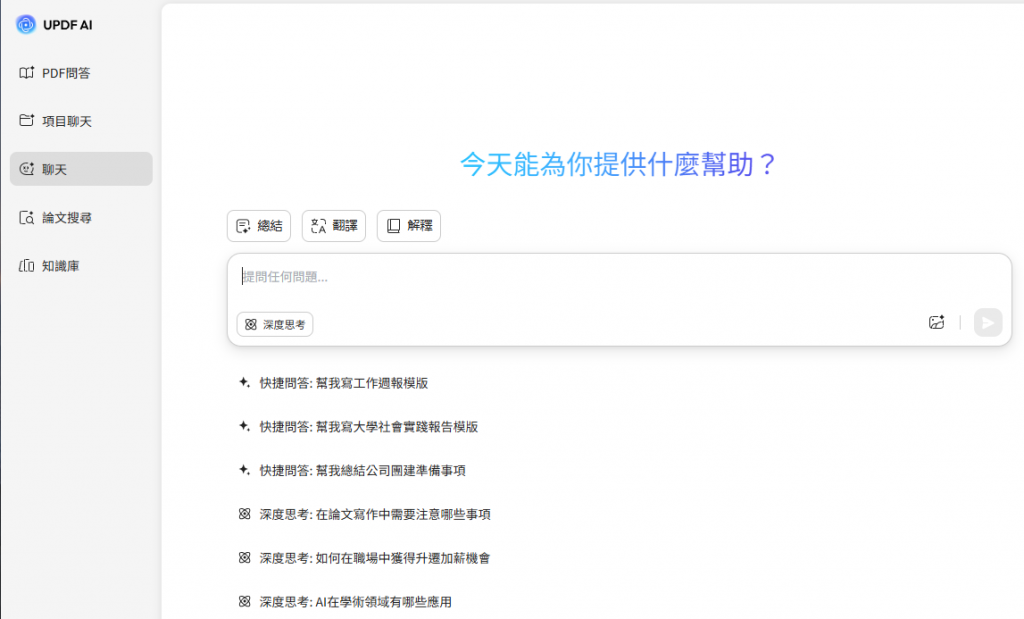The height and width of the screenshot is (619, 1024).
Task: Click the 總結 quick action button
Action: (259, 226)
